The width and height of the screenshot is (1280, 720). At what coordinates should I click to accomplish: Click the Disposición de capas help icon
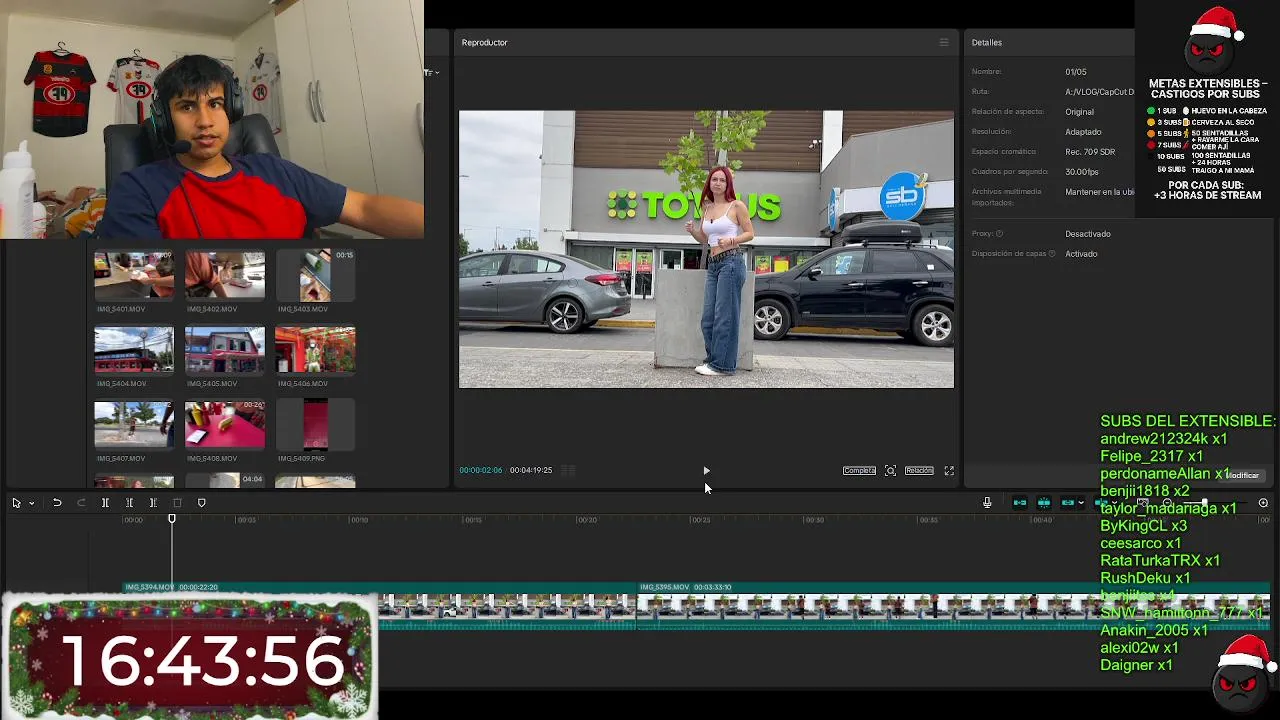(1052, 254)
